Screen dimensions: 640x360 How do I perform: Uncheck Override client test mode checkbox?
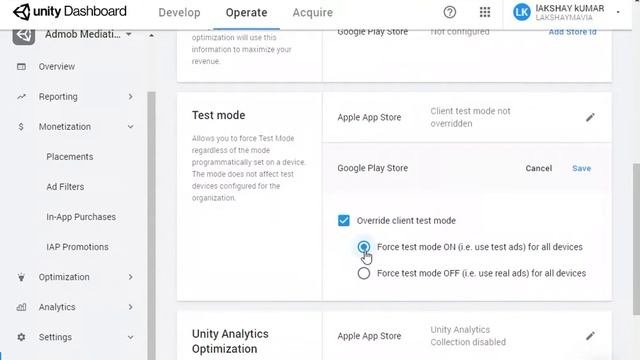(344, 220)
